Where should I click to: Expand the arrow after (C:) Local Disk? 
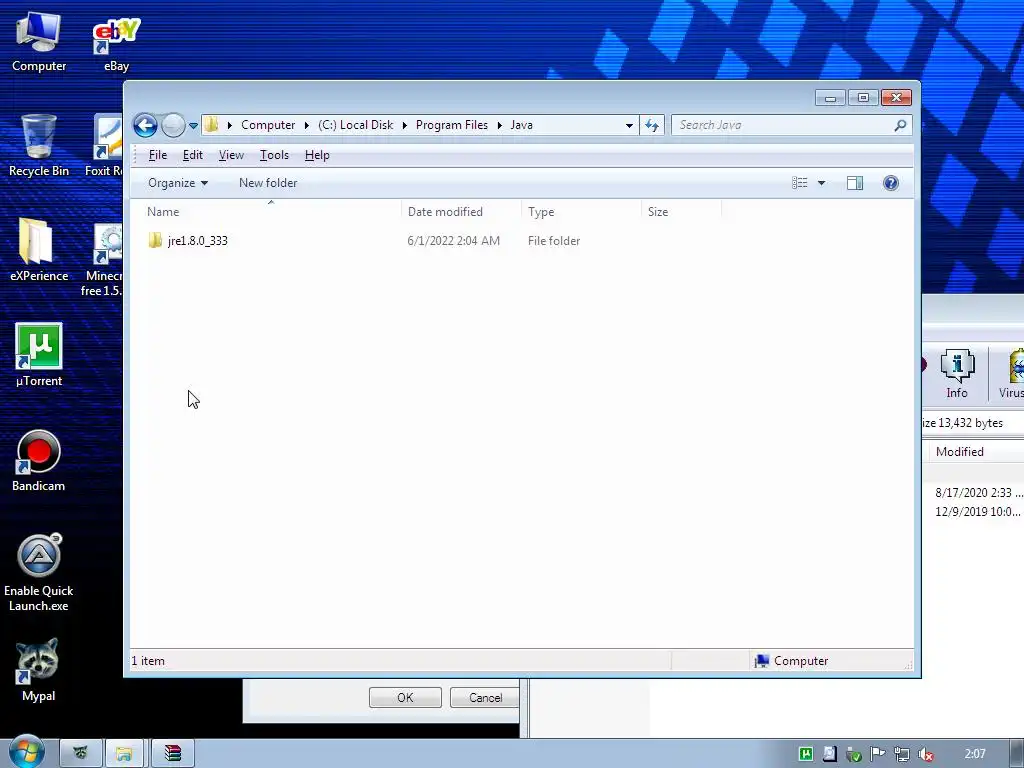(404, 125)
